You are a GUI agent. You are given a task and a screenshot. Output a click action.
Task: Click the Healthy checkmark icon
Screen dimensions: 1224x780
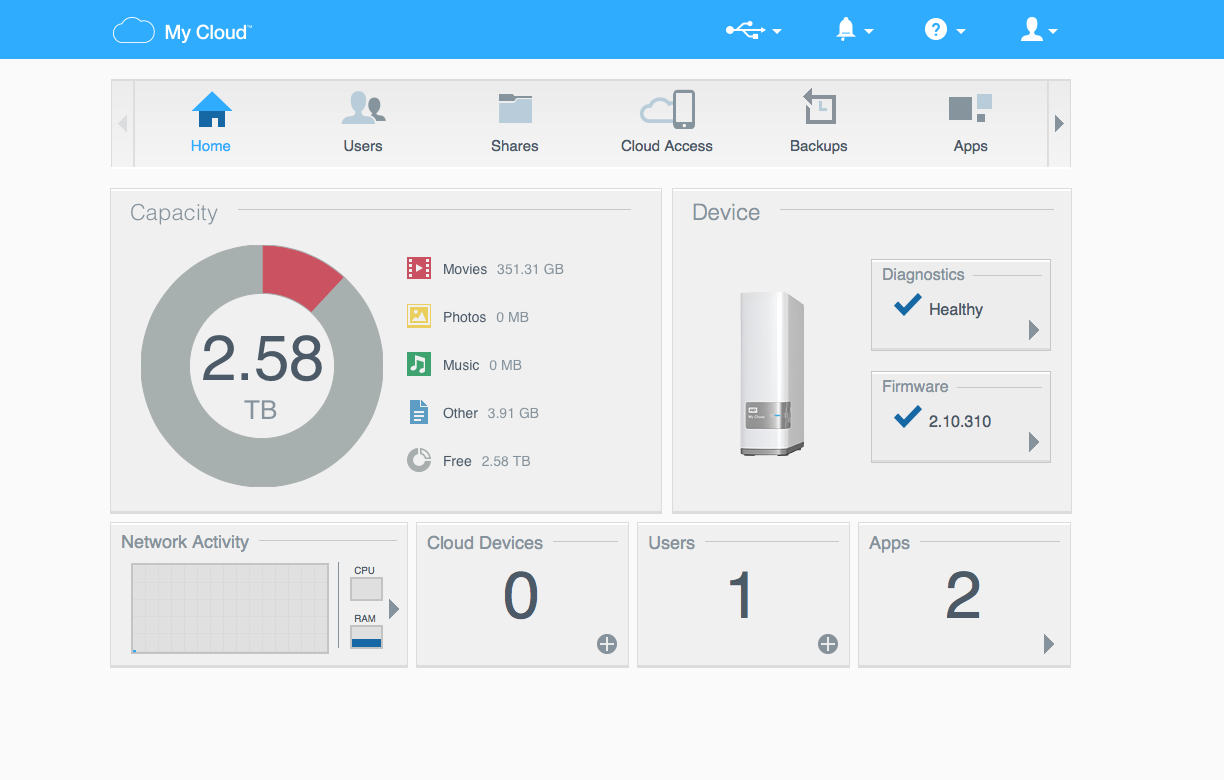(907, 305)
